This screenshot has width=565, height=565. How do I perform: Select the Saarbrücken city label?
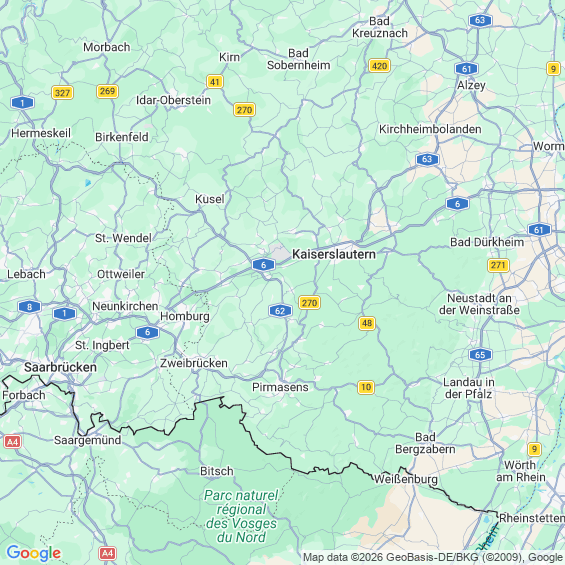(x=60, y=367)
